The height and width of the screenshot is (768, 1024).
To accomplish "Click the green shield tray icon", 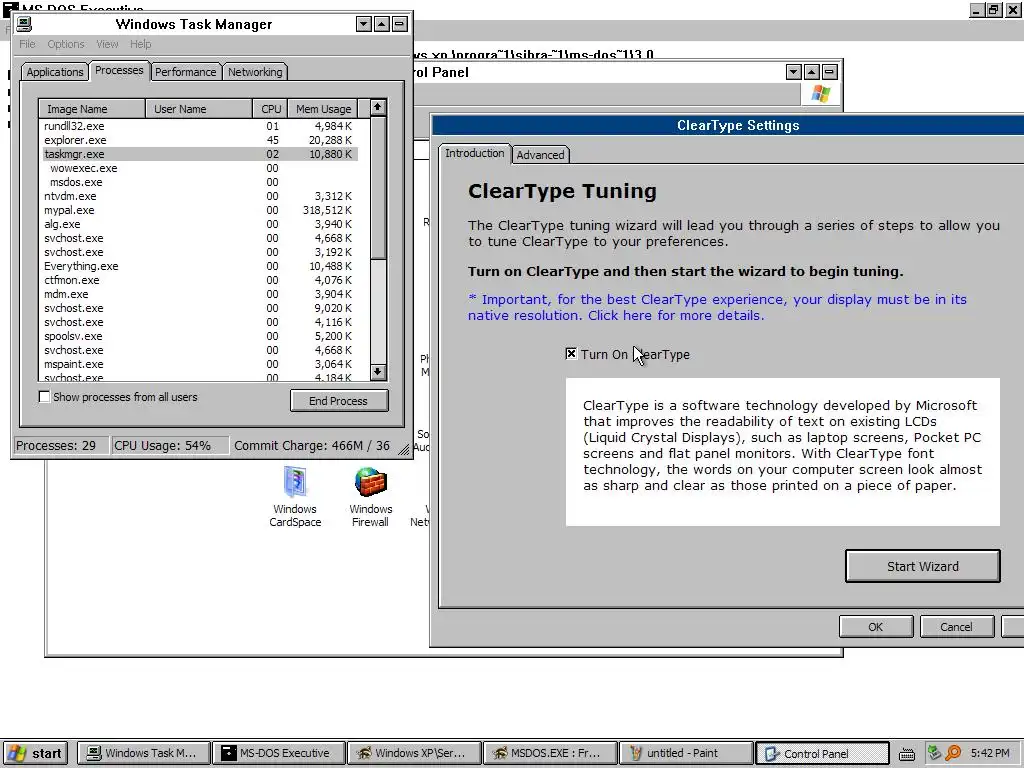I will tap(935, 753).
